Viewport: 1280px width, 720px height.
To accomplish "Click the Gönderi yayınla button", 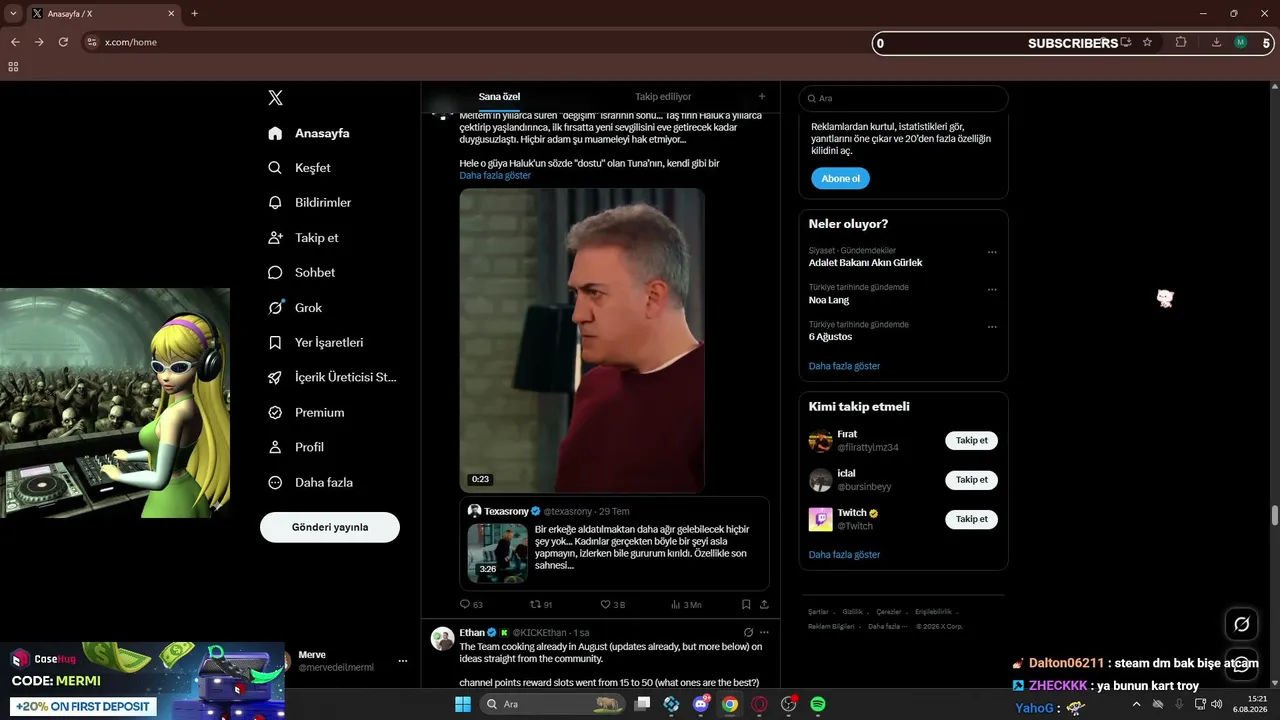I will 330,527.
